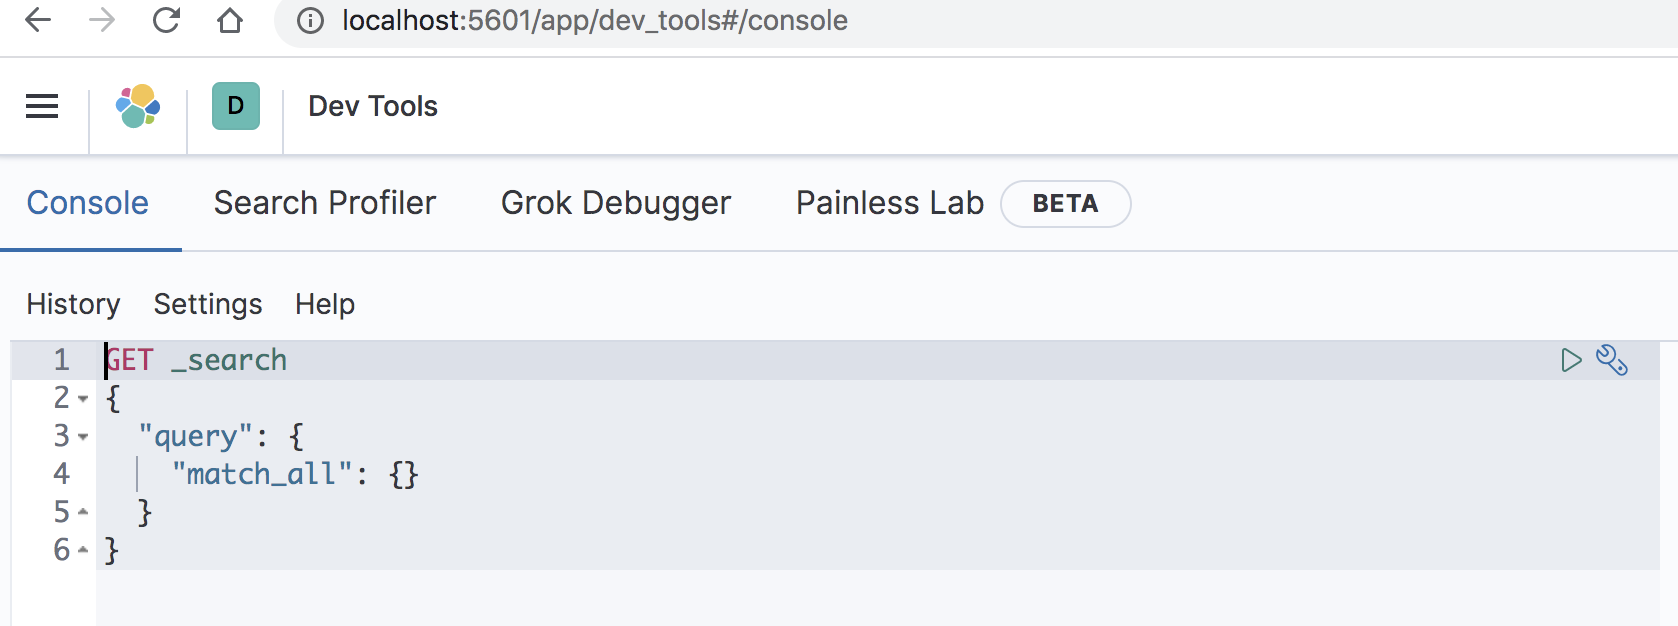1678x626 pixels.
Task: Click the site information icon in address bar
Action: coord(310,20)
